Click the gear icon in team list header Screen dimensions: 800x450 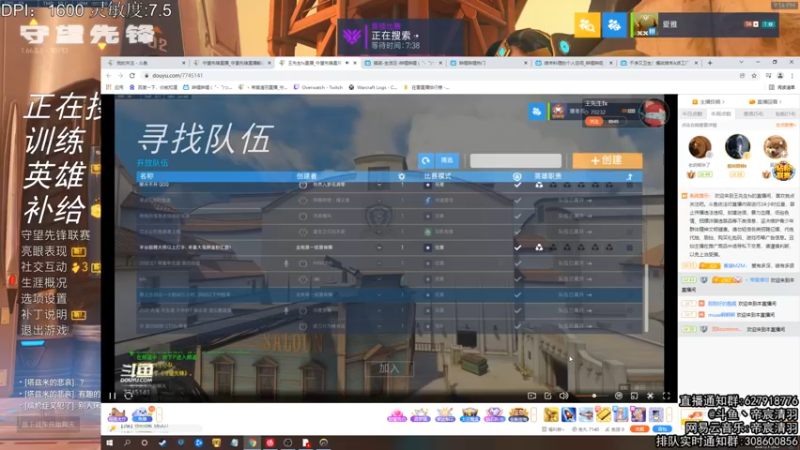point(402,176)
